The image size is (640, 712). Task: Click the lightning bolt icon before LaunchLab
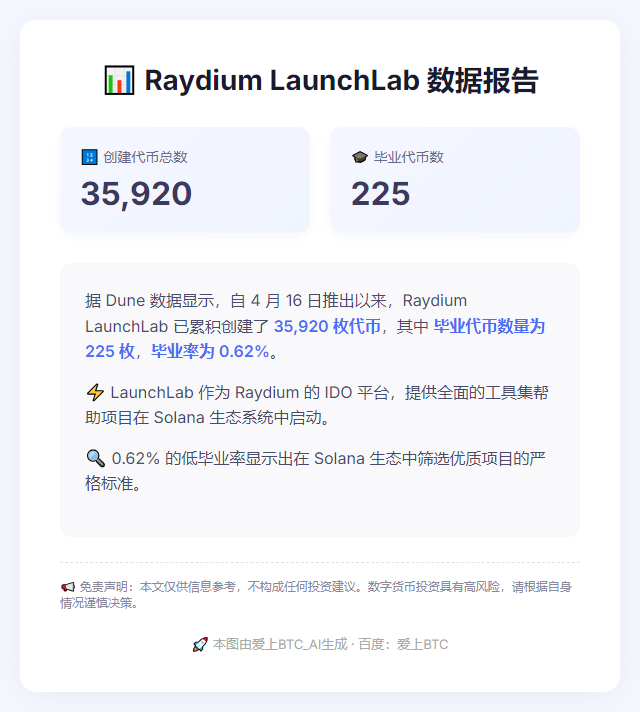pos(95,392)
